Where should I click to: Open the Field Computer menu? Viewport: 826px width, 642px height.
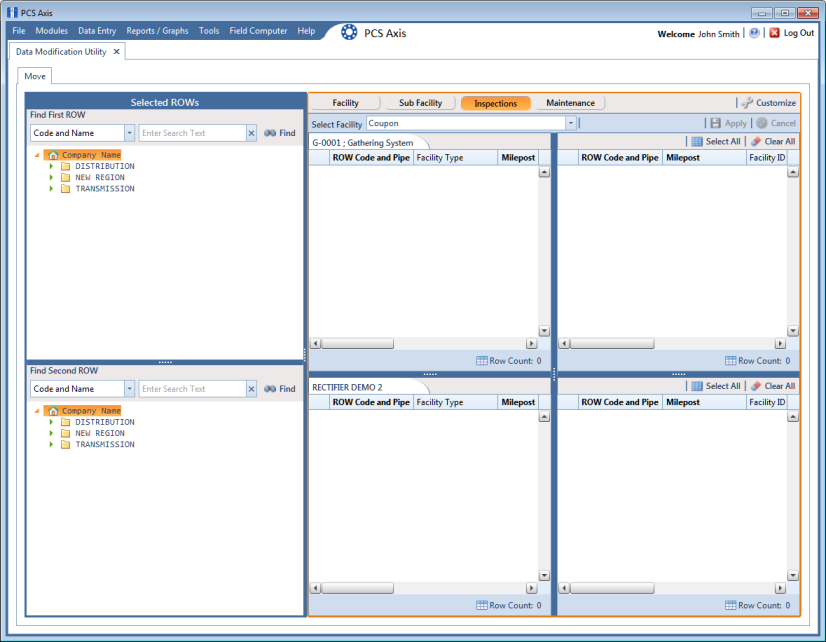click(258, 31)
